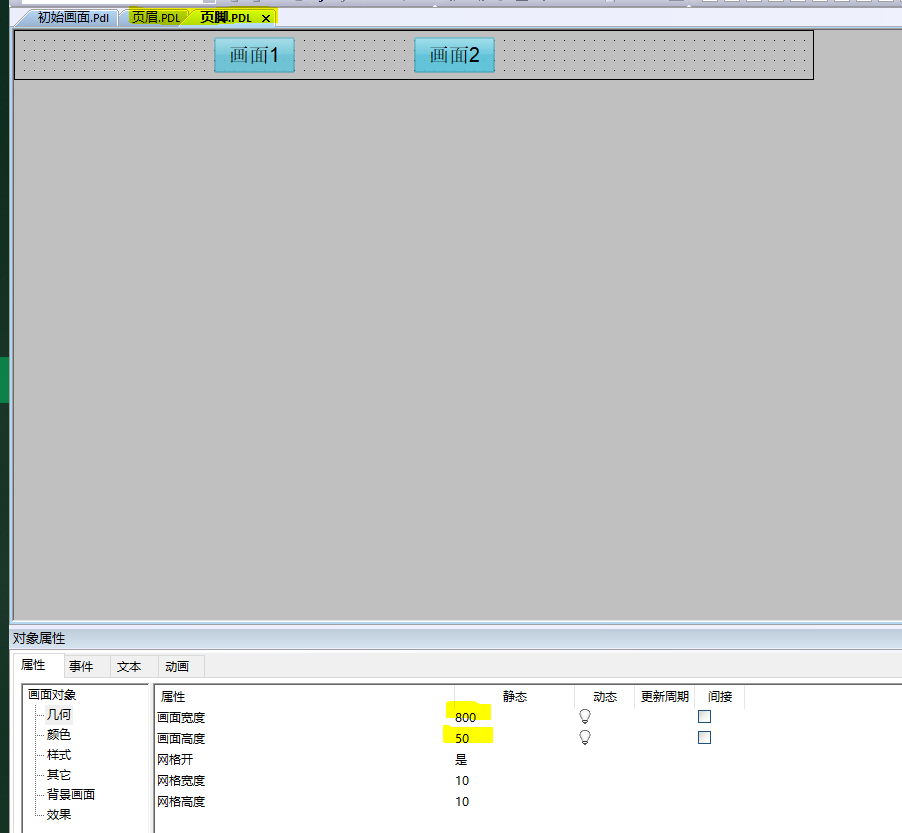Click the 网格宽度 property name

coord(181,781)
